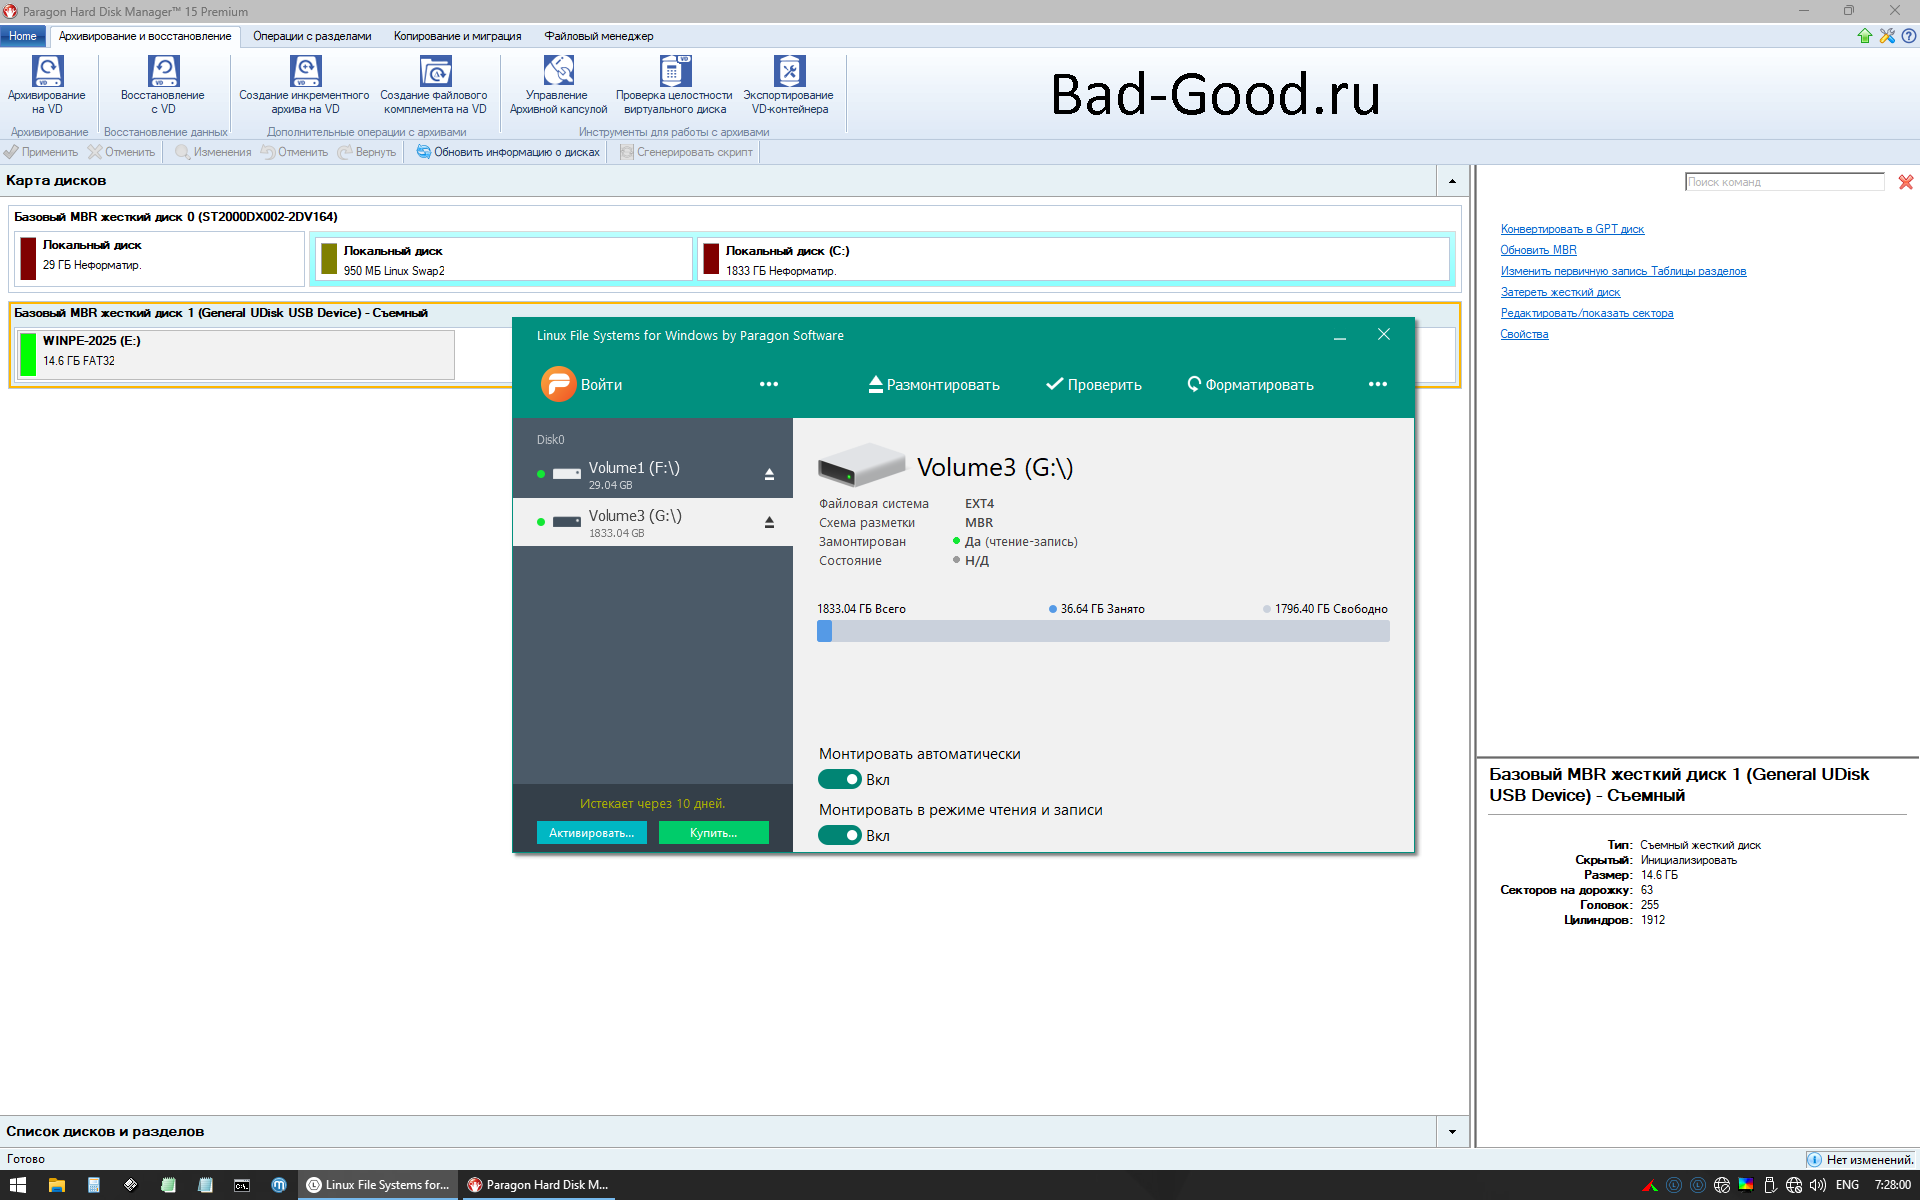Screen dimensions: 1920x1200
Task: Click change primary partition table record link
Action: click(1623, 271)
